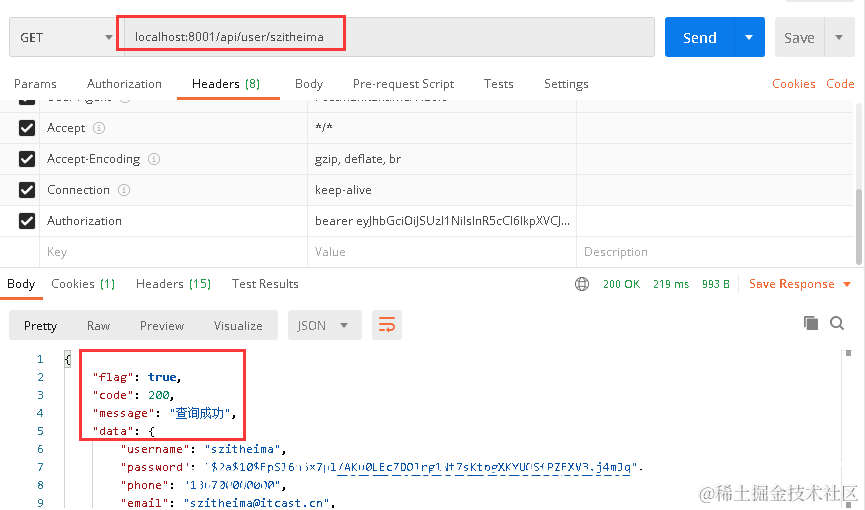Open the Save button dropdown arrow
The height and width of the screenshot is (510, 865).
pyautogui.click(x=839, y=37)
